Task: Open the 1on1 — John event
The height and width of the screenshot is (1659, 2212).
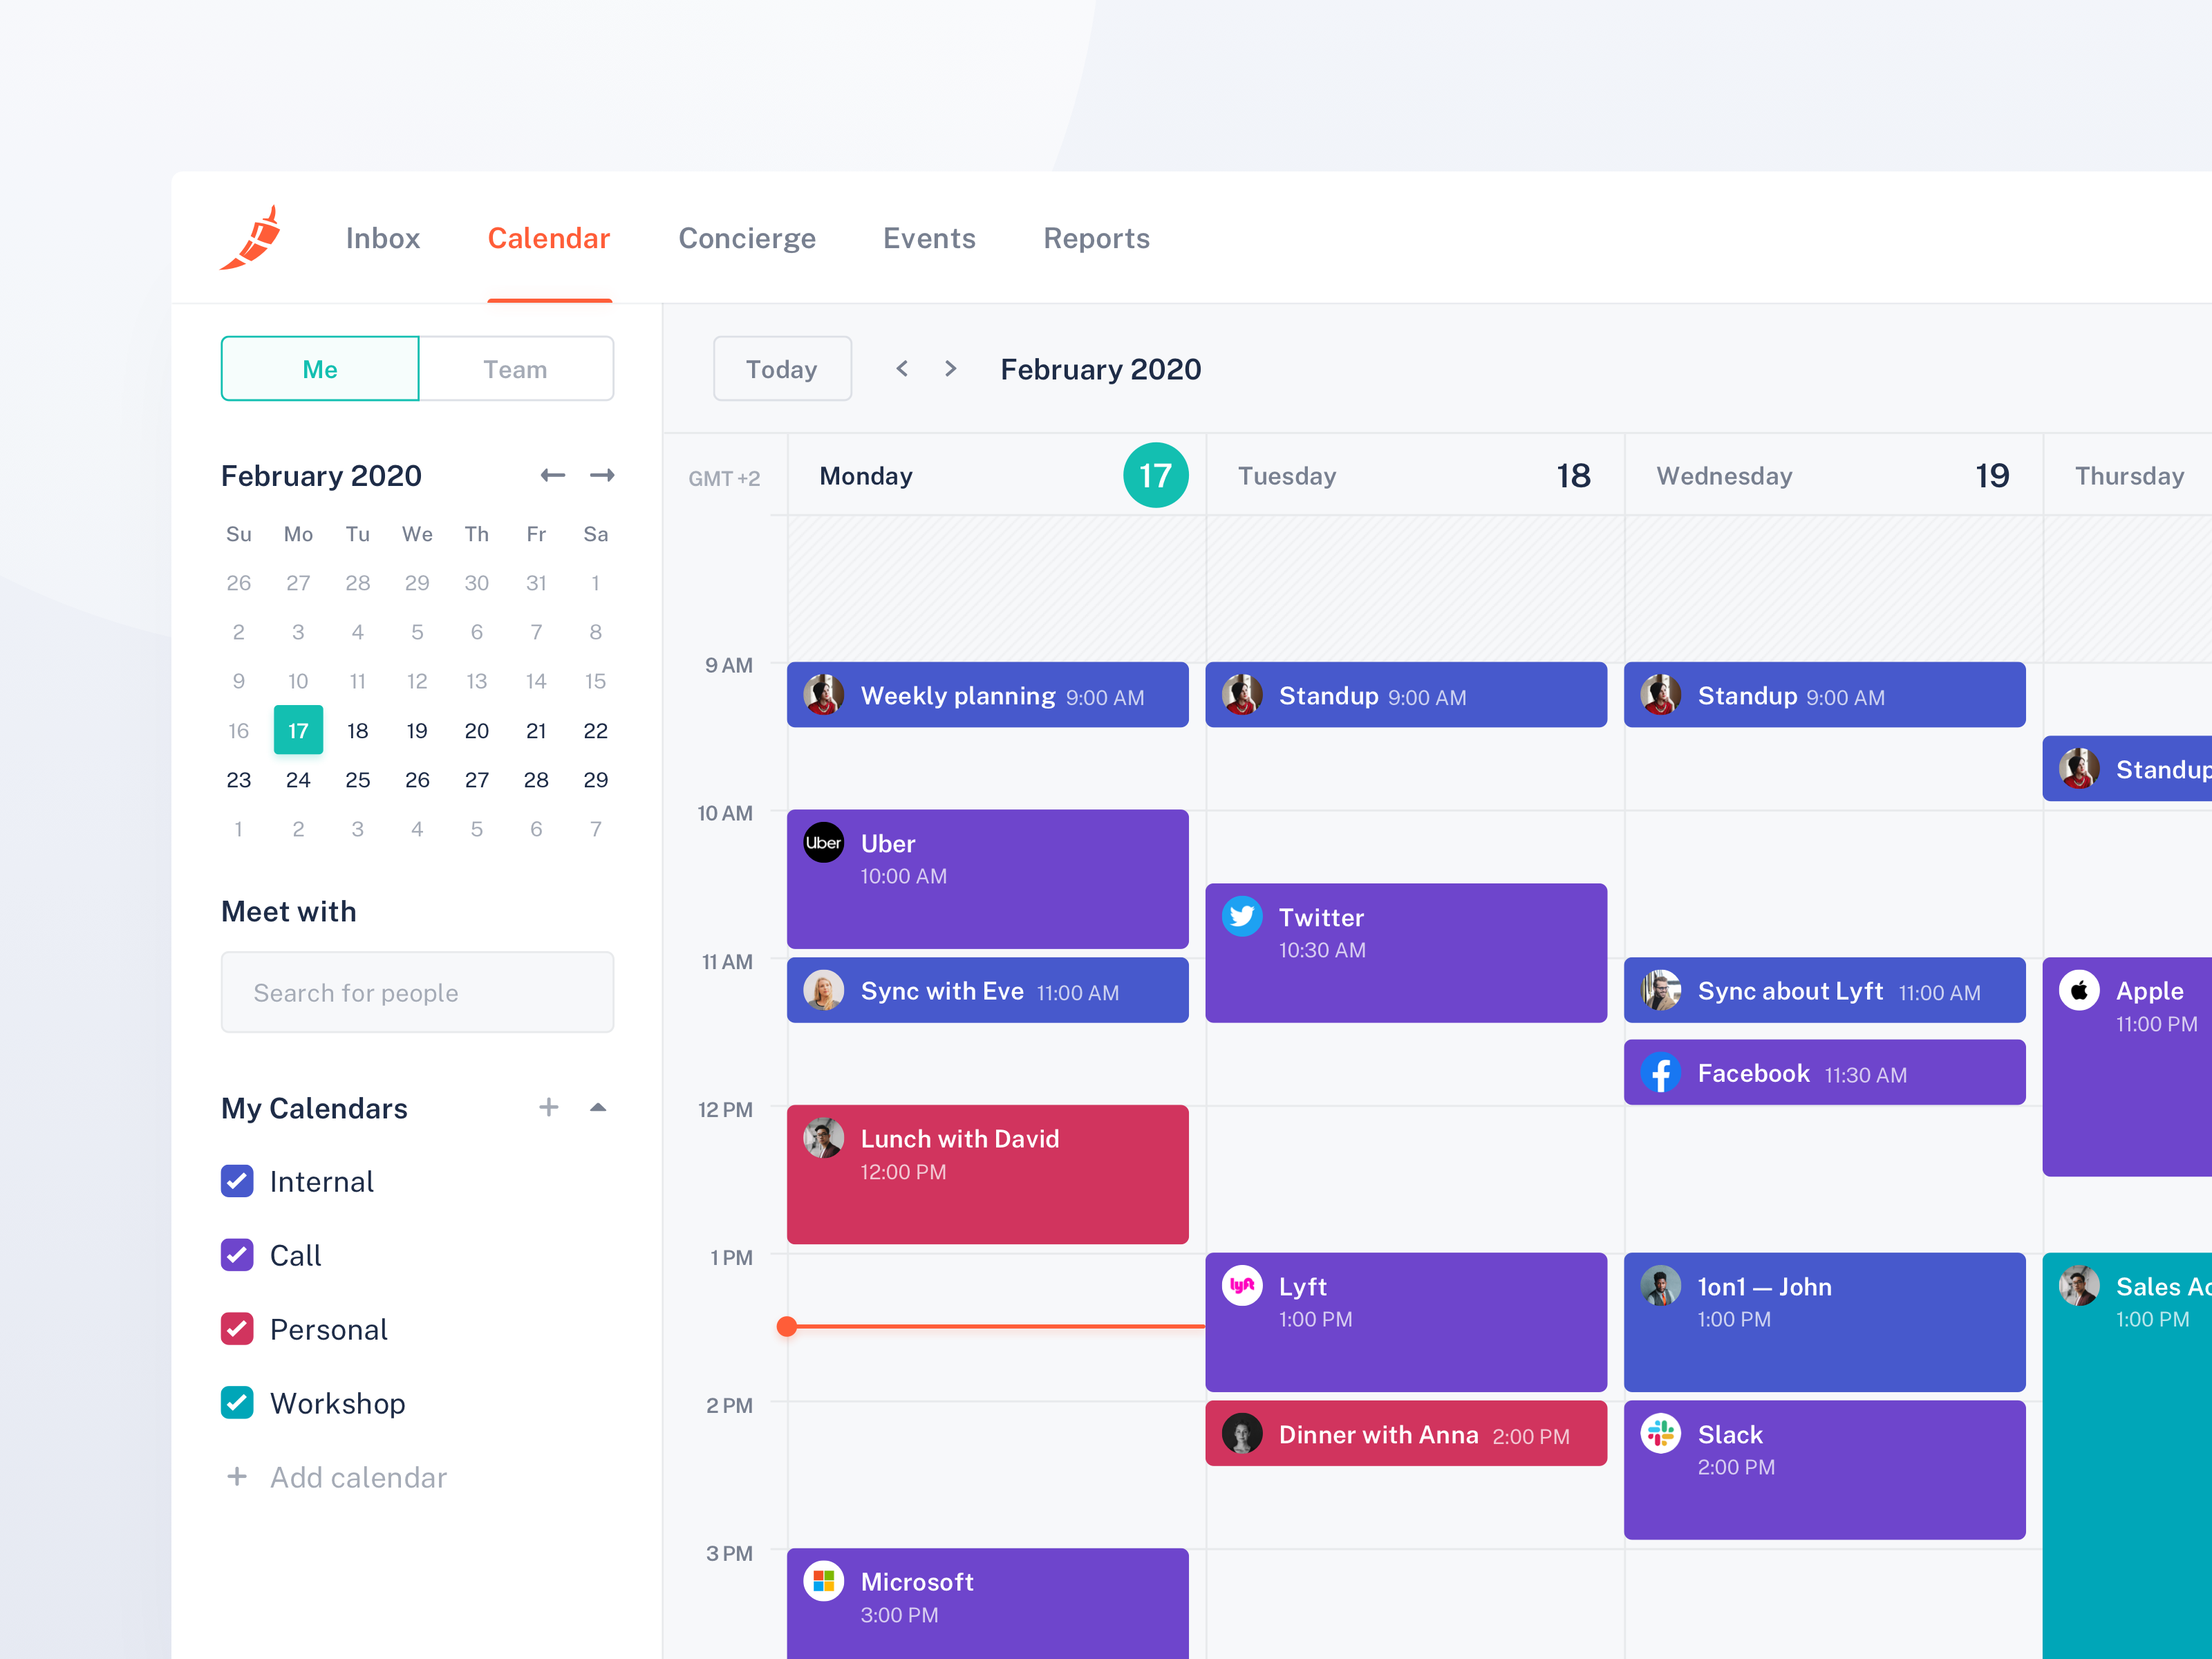Action: point(1825,1322)
